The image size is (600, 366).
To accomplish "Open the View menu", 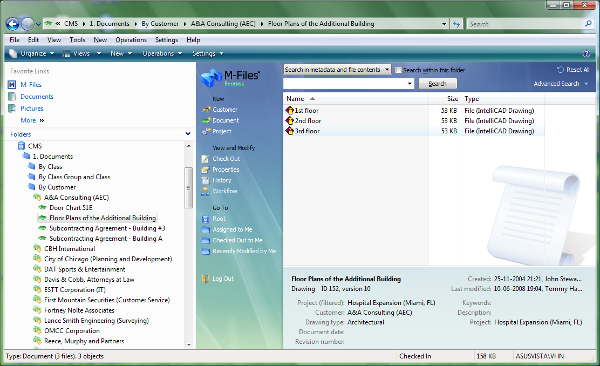I will [54, 40].
